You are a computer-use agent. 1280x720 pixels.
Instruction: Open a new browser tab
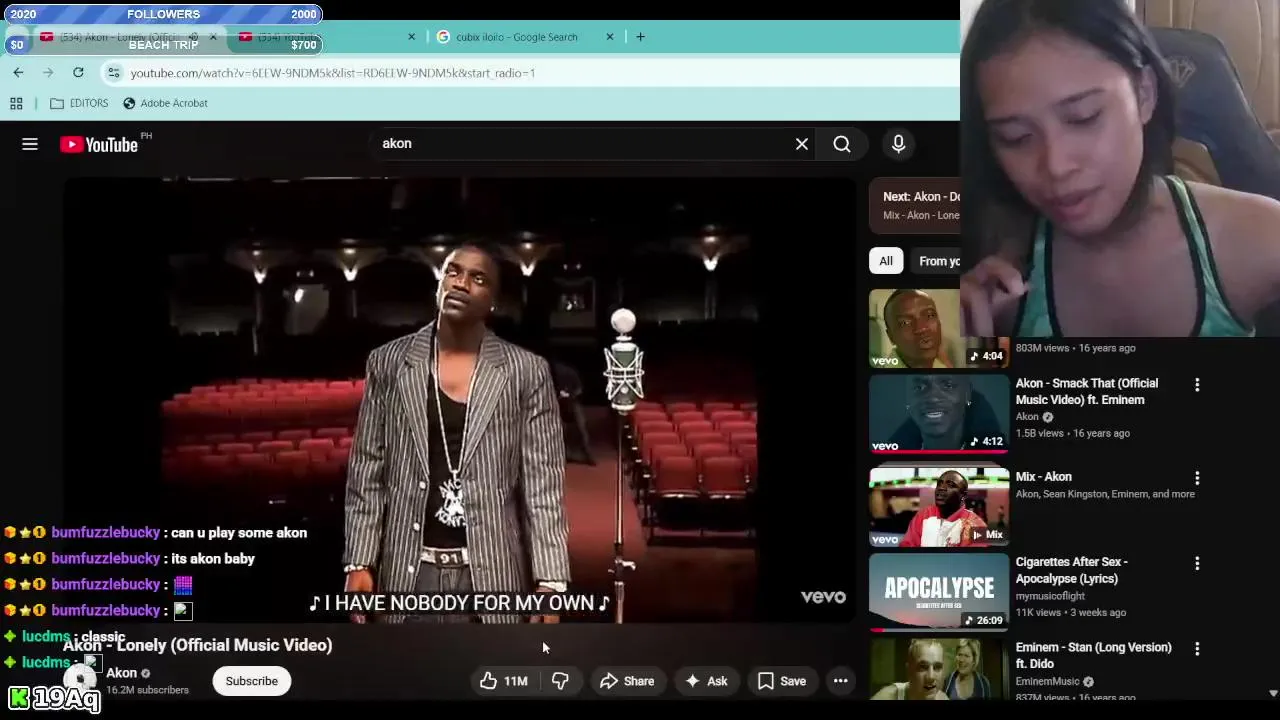click(640, 37)
